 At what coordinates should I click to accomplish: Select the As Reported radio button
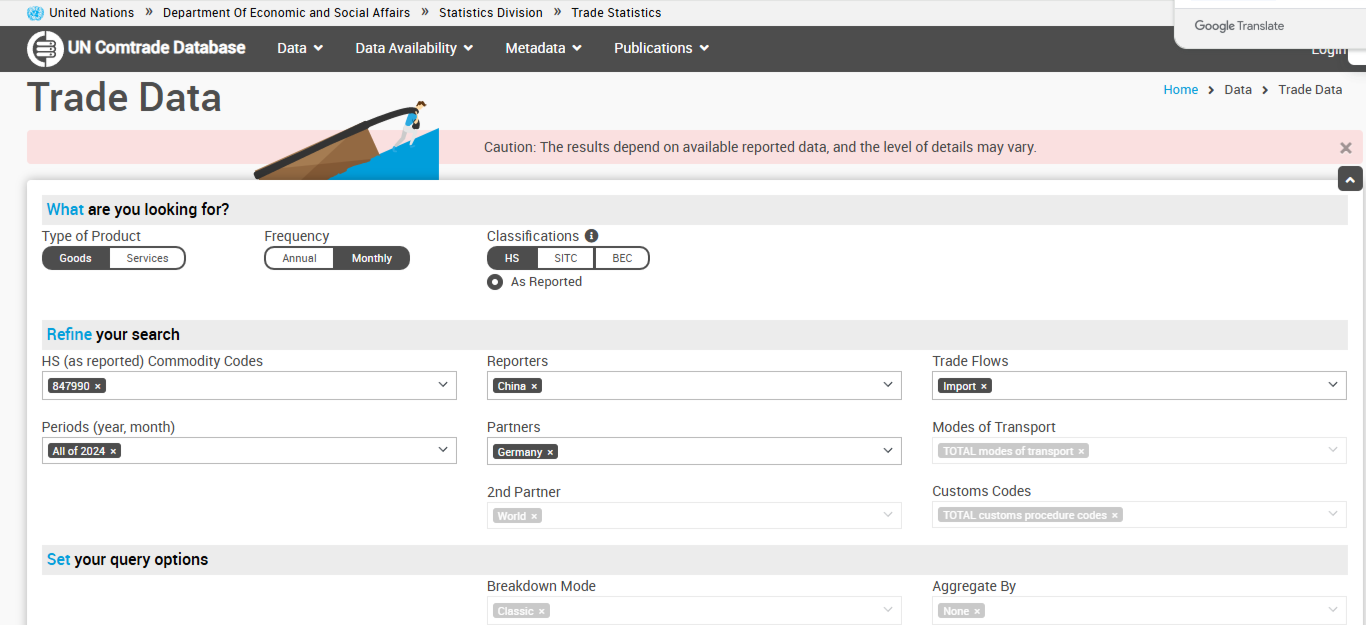coord(495,282)
